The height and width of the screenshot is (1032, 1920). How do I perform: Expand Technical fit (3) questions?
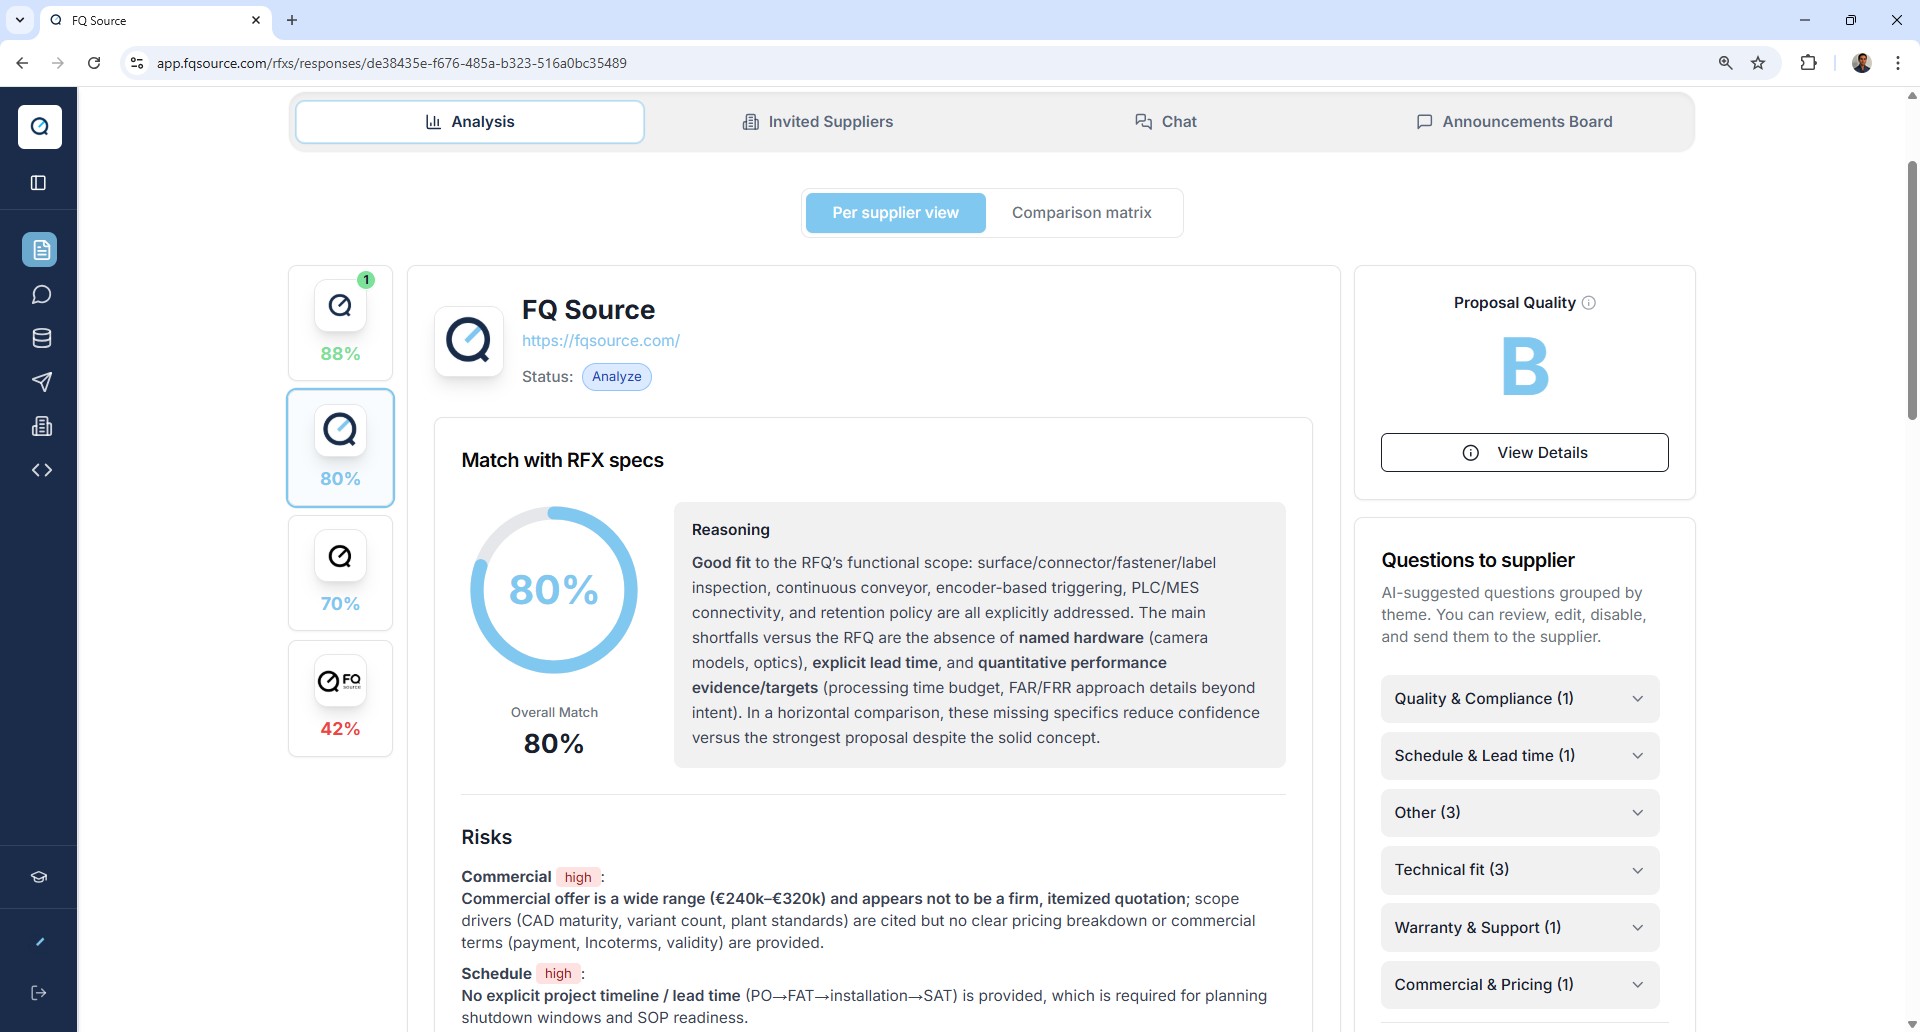coord(1520,870)
